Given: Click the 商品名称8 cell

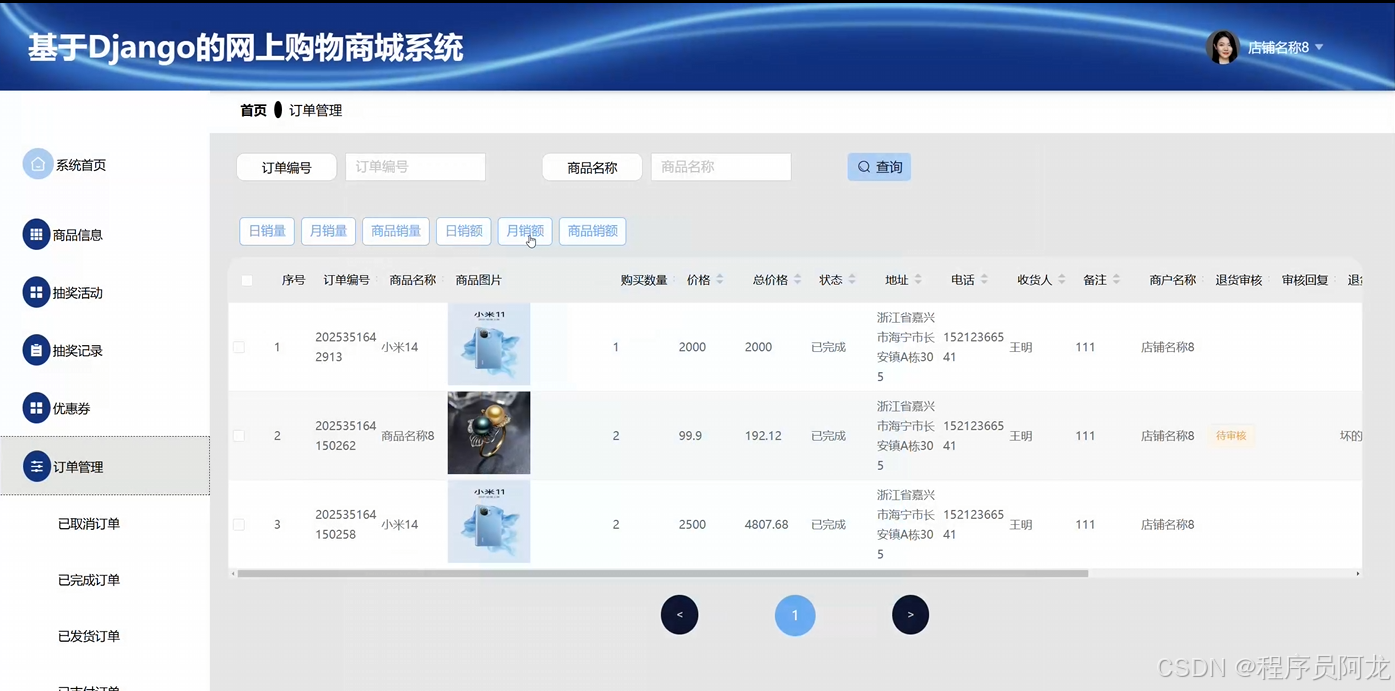Looking at the screenshot, I should tap(408, 436).
